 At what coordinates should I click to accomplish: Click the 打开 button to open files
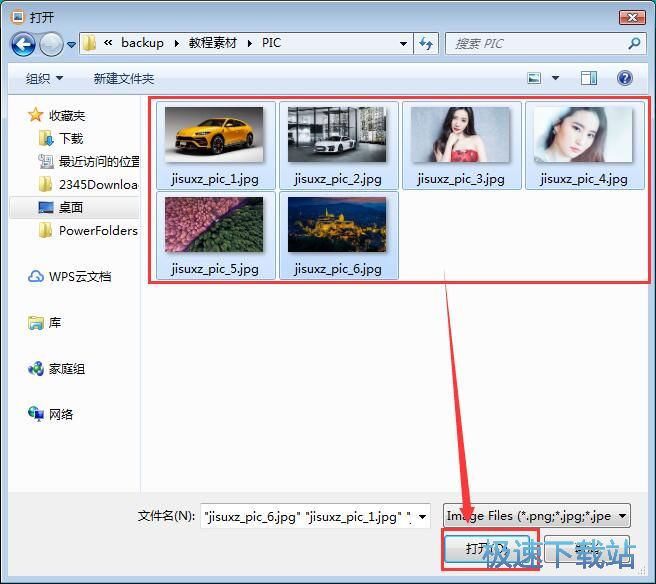pyautogui.click(x=489, y=548)
